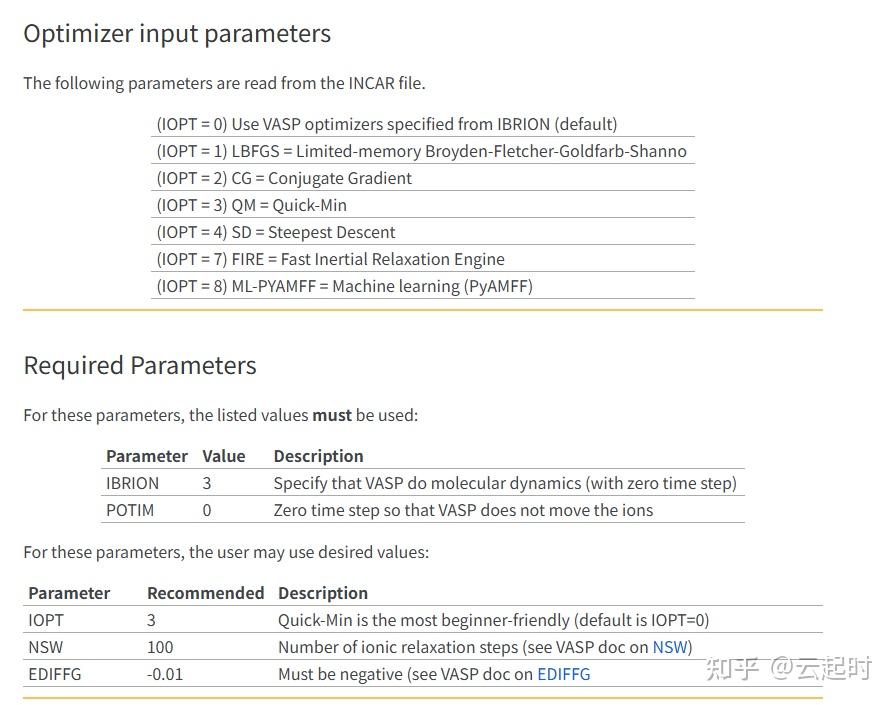Click the Optimizer input parameters heading
The image size is (895, 705).
point(177,34)
